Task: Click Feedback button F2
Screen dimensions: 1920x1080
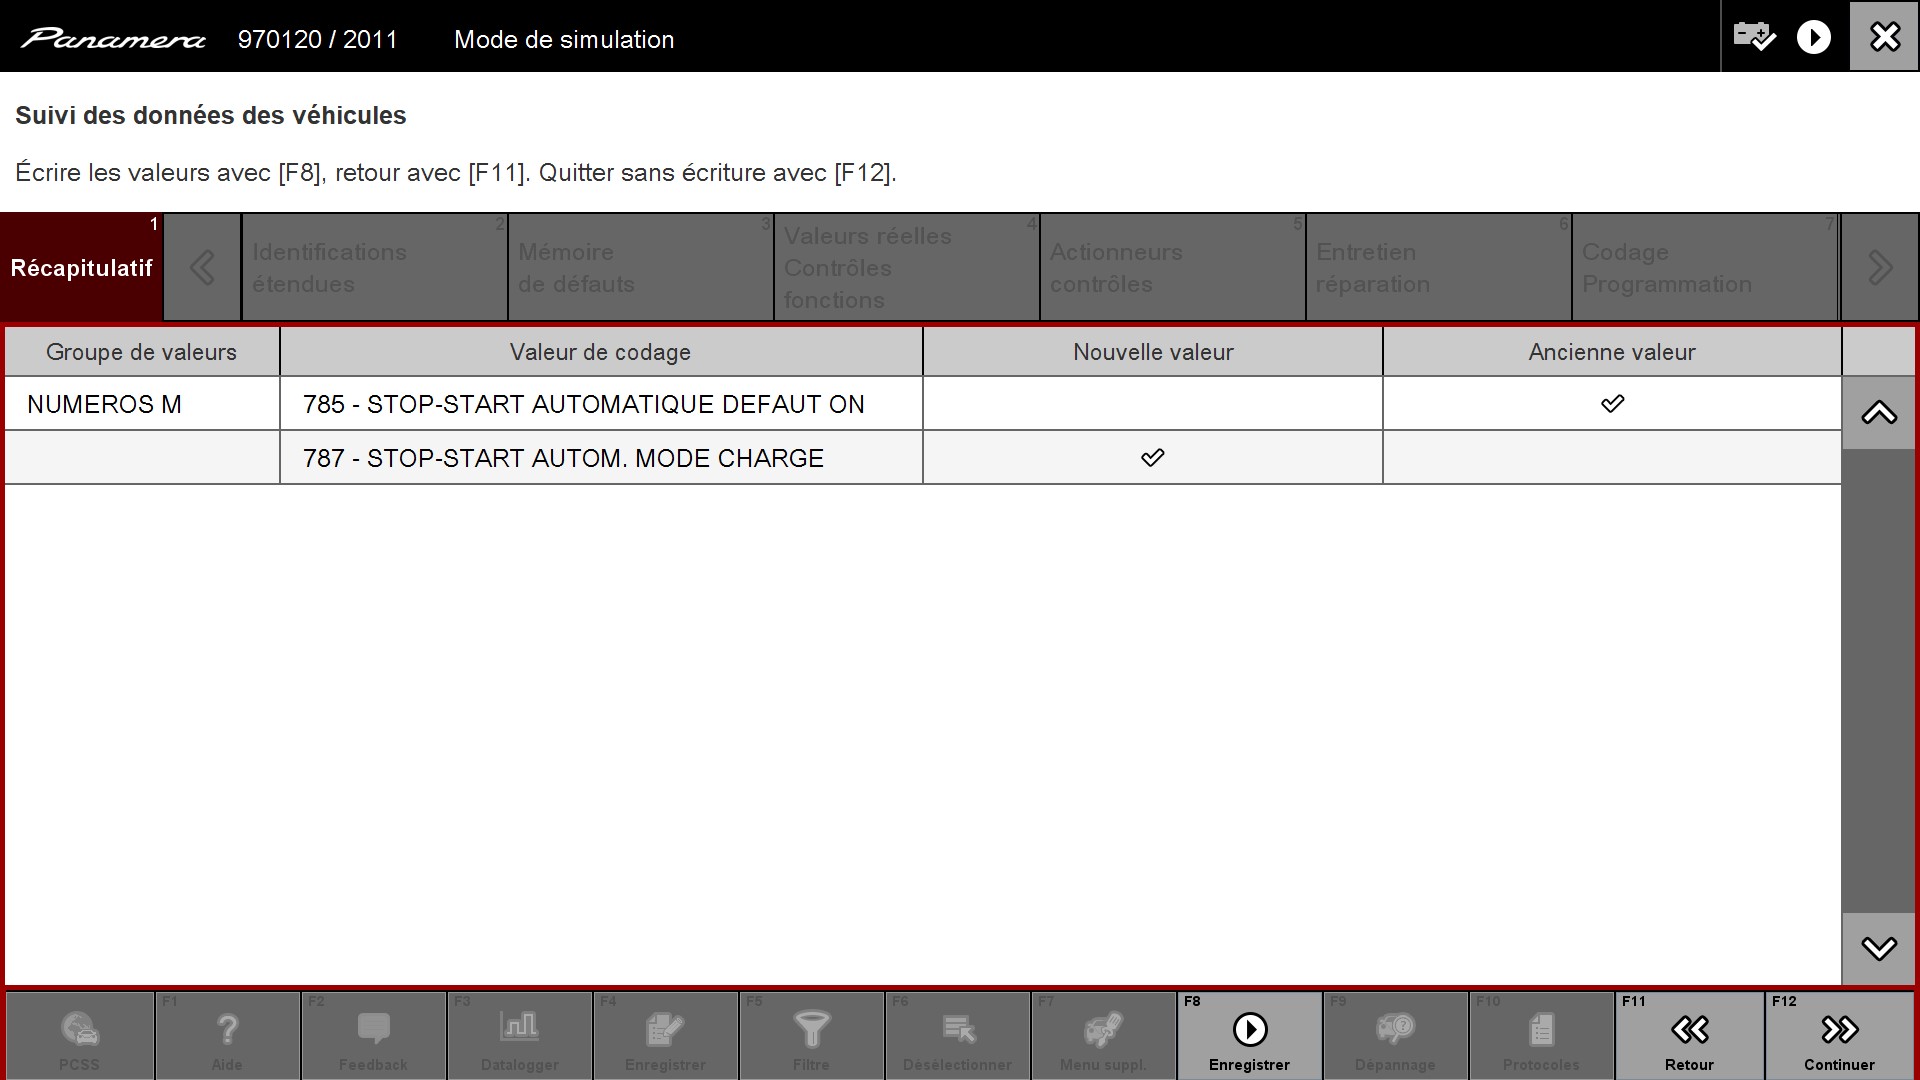Action: point(373,1035)
